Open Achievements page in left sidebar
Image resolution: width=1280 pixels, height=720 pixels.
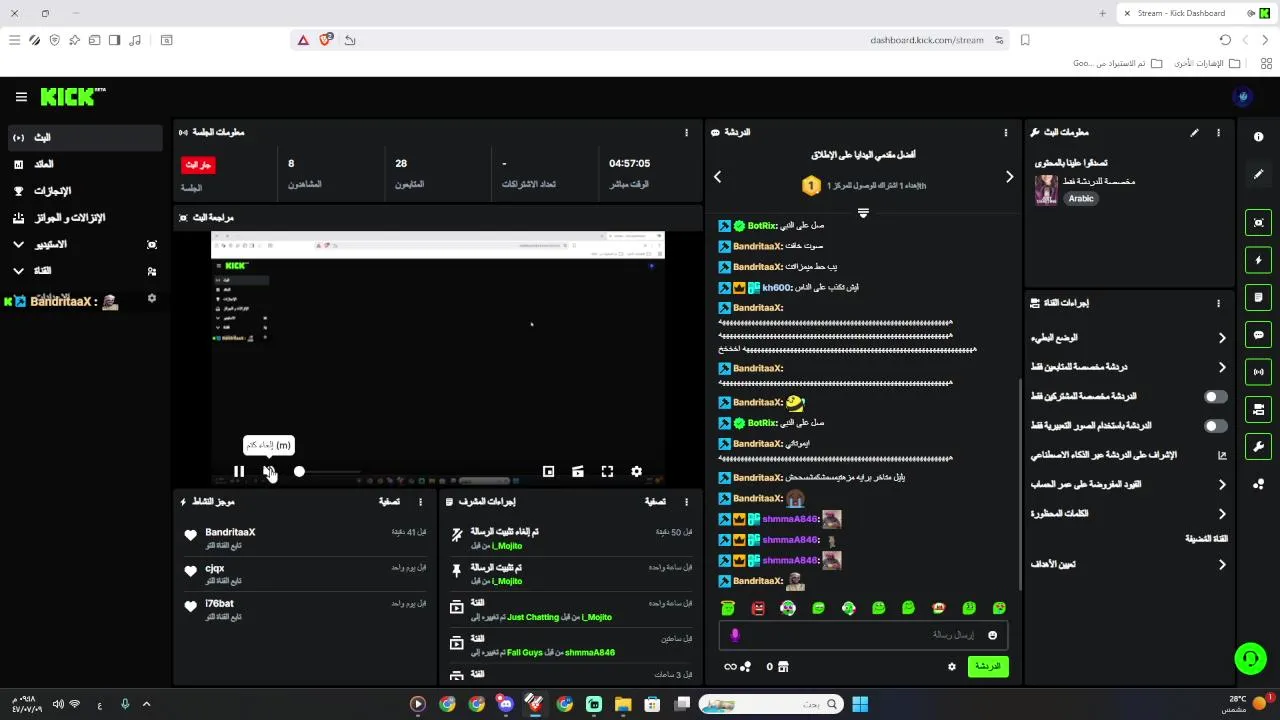click(x=84, y=191)
